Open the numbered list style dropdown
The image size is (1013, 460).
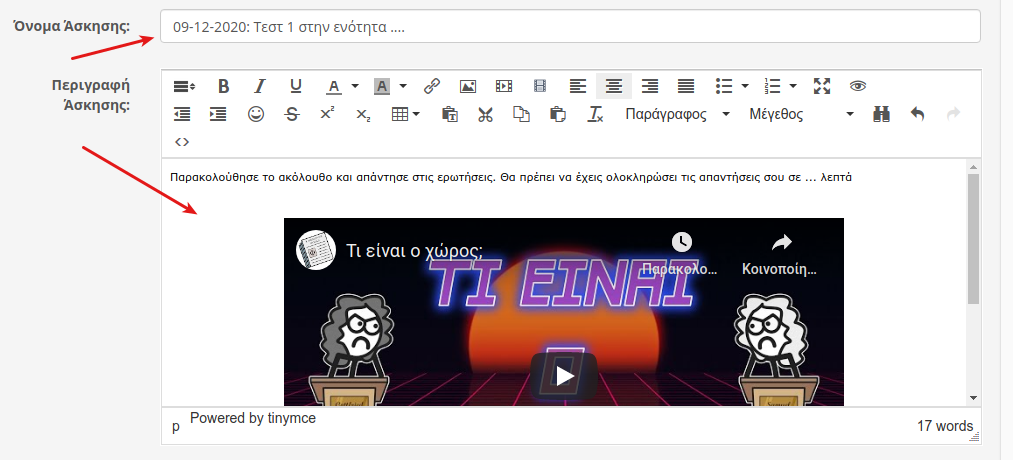point(793,86)
